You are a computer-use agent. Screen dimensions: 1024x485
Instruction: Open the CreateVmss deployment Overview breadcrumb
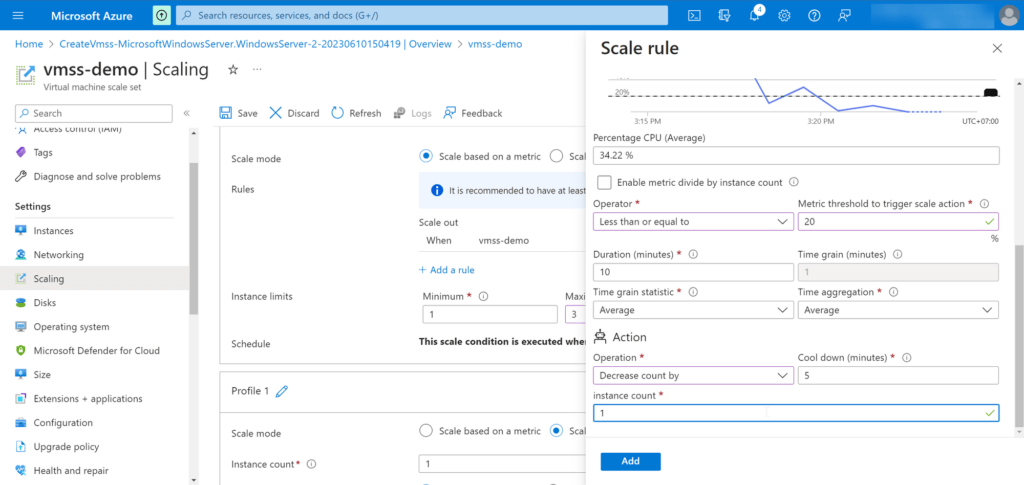[255, 44]
